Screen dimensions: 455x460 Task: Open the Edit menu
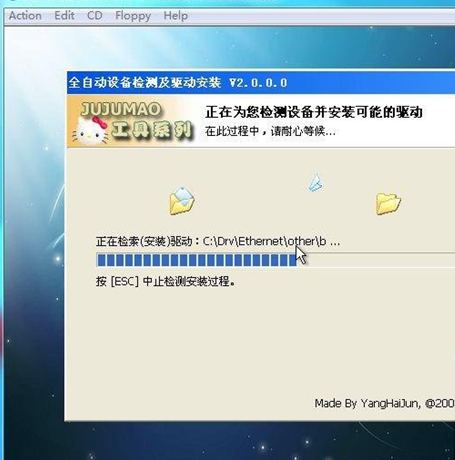tap(64, 16)
